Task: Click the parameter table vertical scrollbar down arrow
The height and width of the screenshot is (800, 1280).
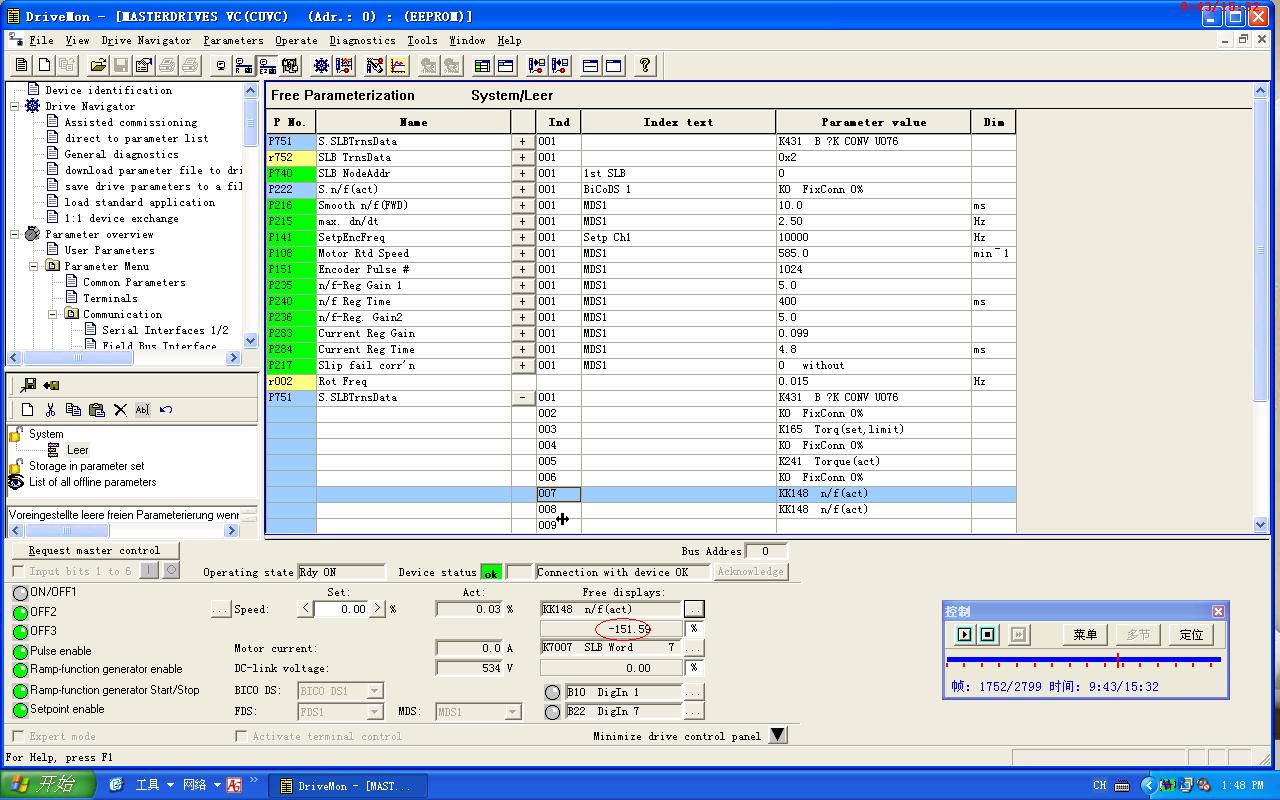Action: (x=1261, y=524)
